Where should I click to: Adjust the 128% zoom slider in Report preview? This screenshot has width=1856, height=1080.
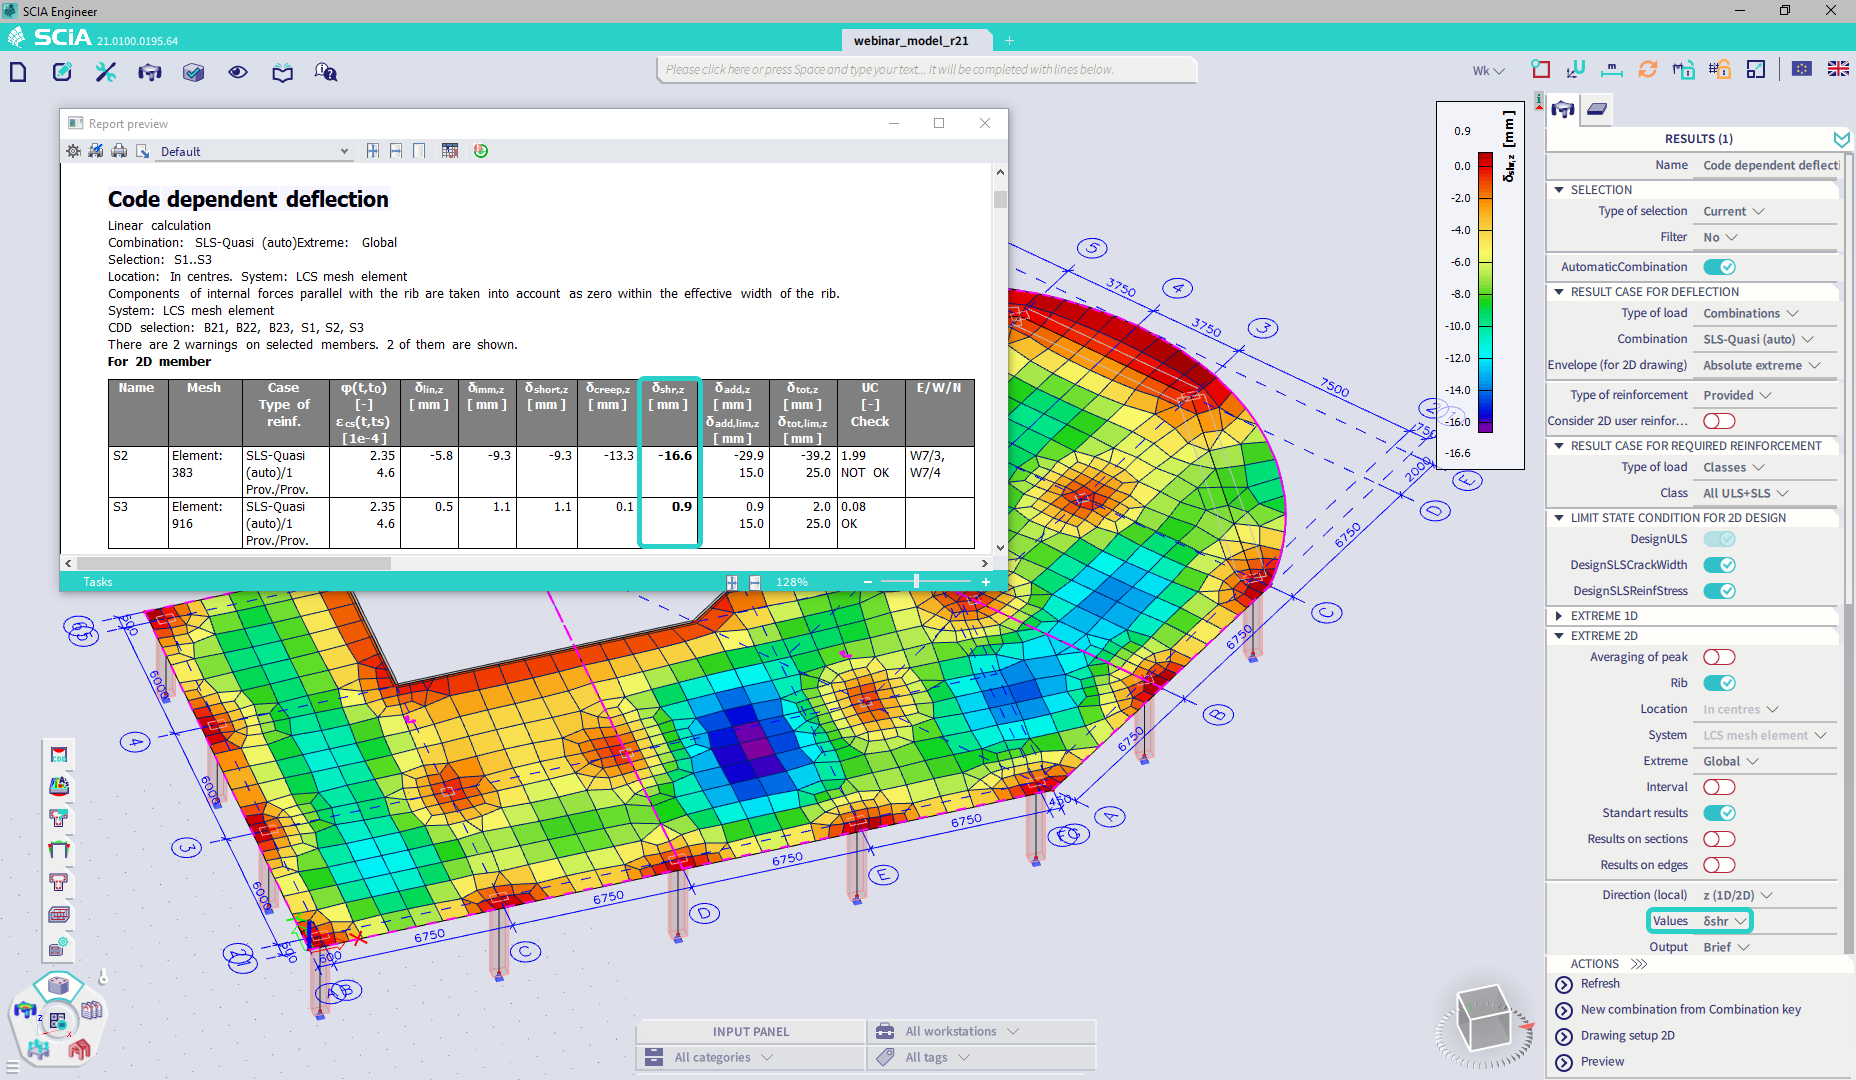pos(915,581)
